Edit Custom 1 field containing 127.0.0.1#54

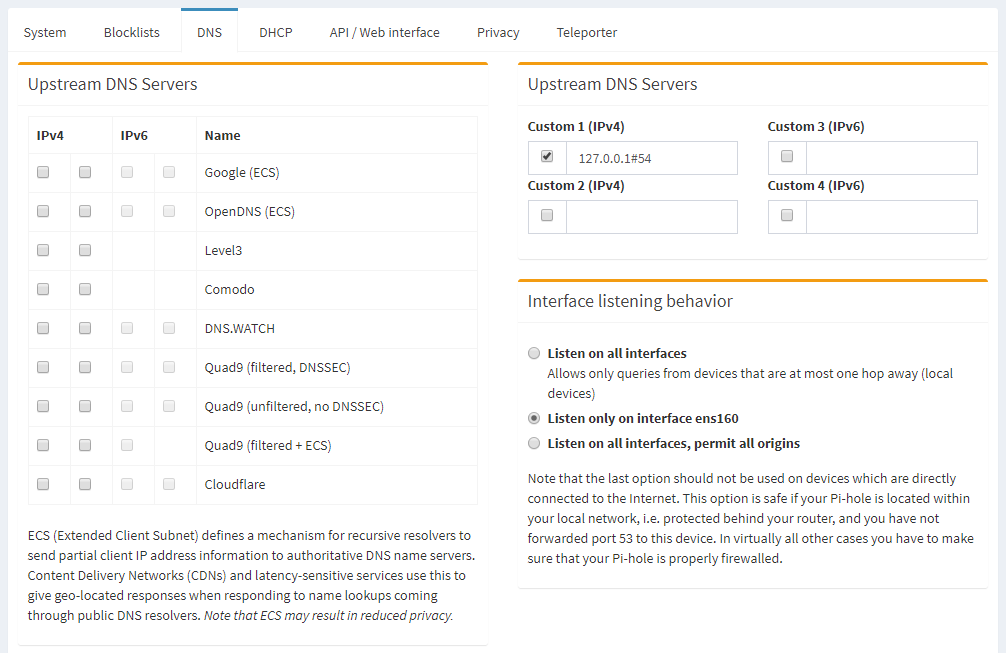coord(652,158)
